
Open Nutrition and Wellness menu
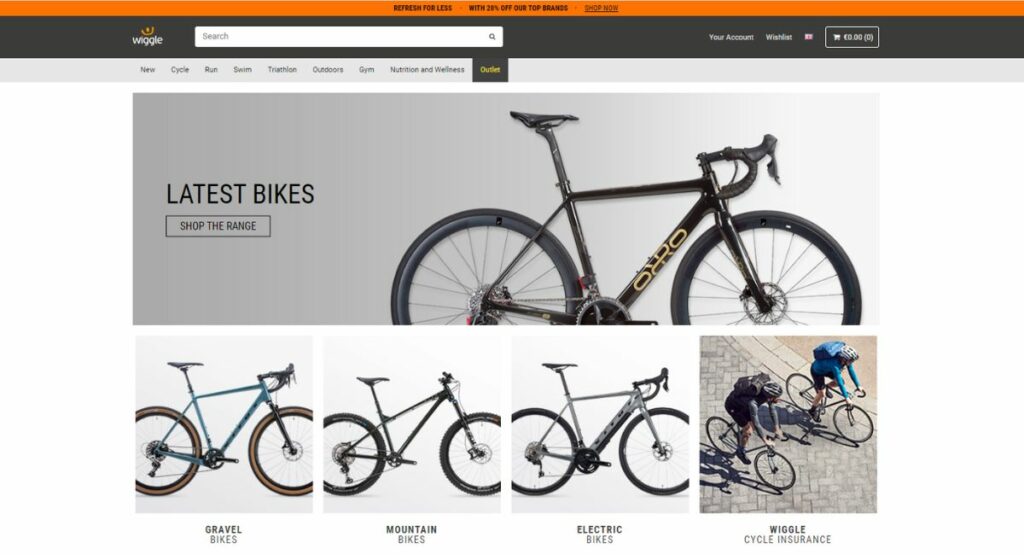pos(427,69)
